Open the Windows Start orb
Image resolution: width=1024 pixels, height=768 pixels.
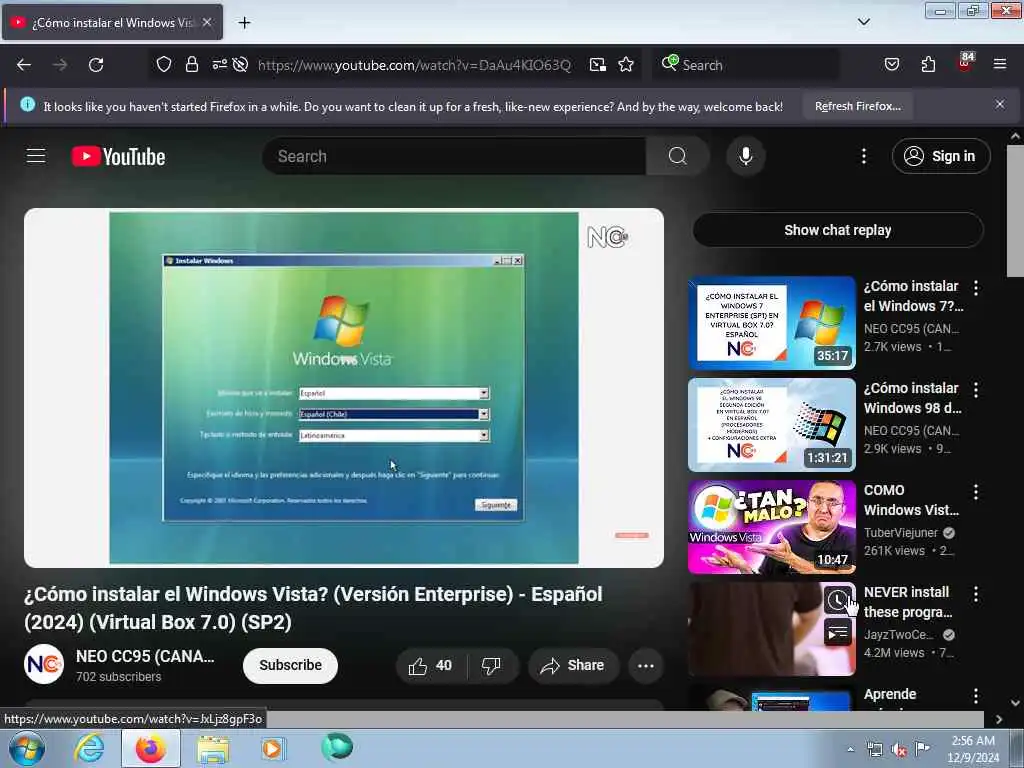(27, 748)
